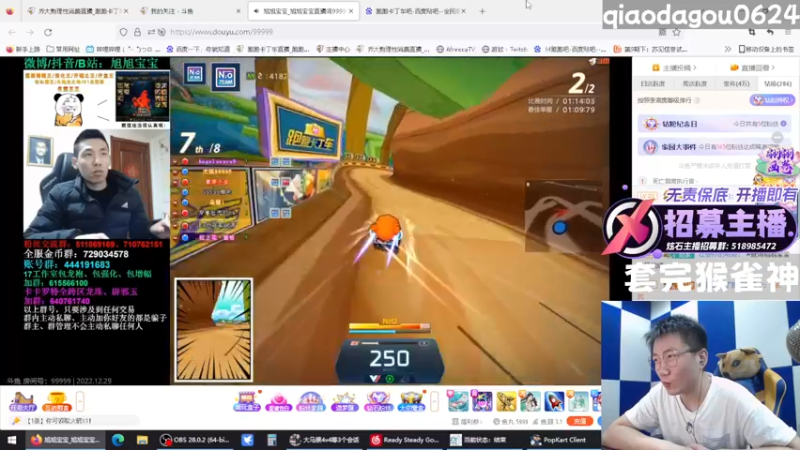Open the 福利券 coupons link
The height and width of the screenshot is (450, 800).
tap(467, 421)
